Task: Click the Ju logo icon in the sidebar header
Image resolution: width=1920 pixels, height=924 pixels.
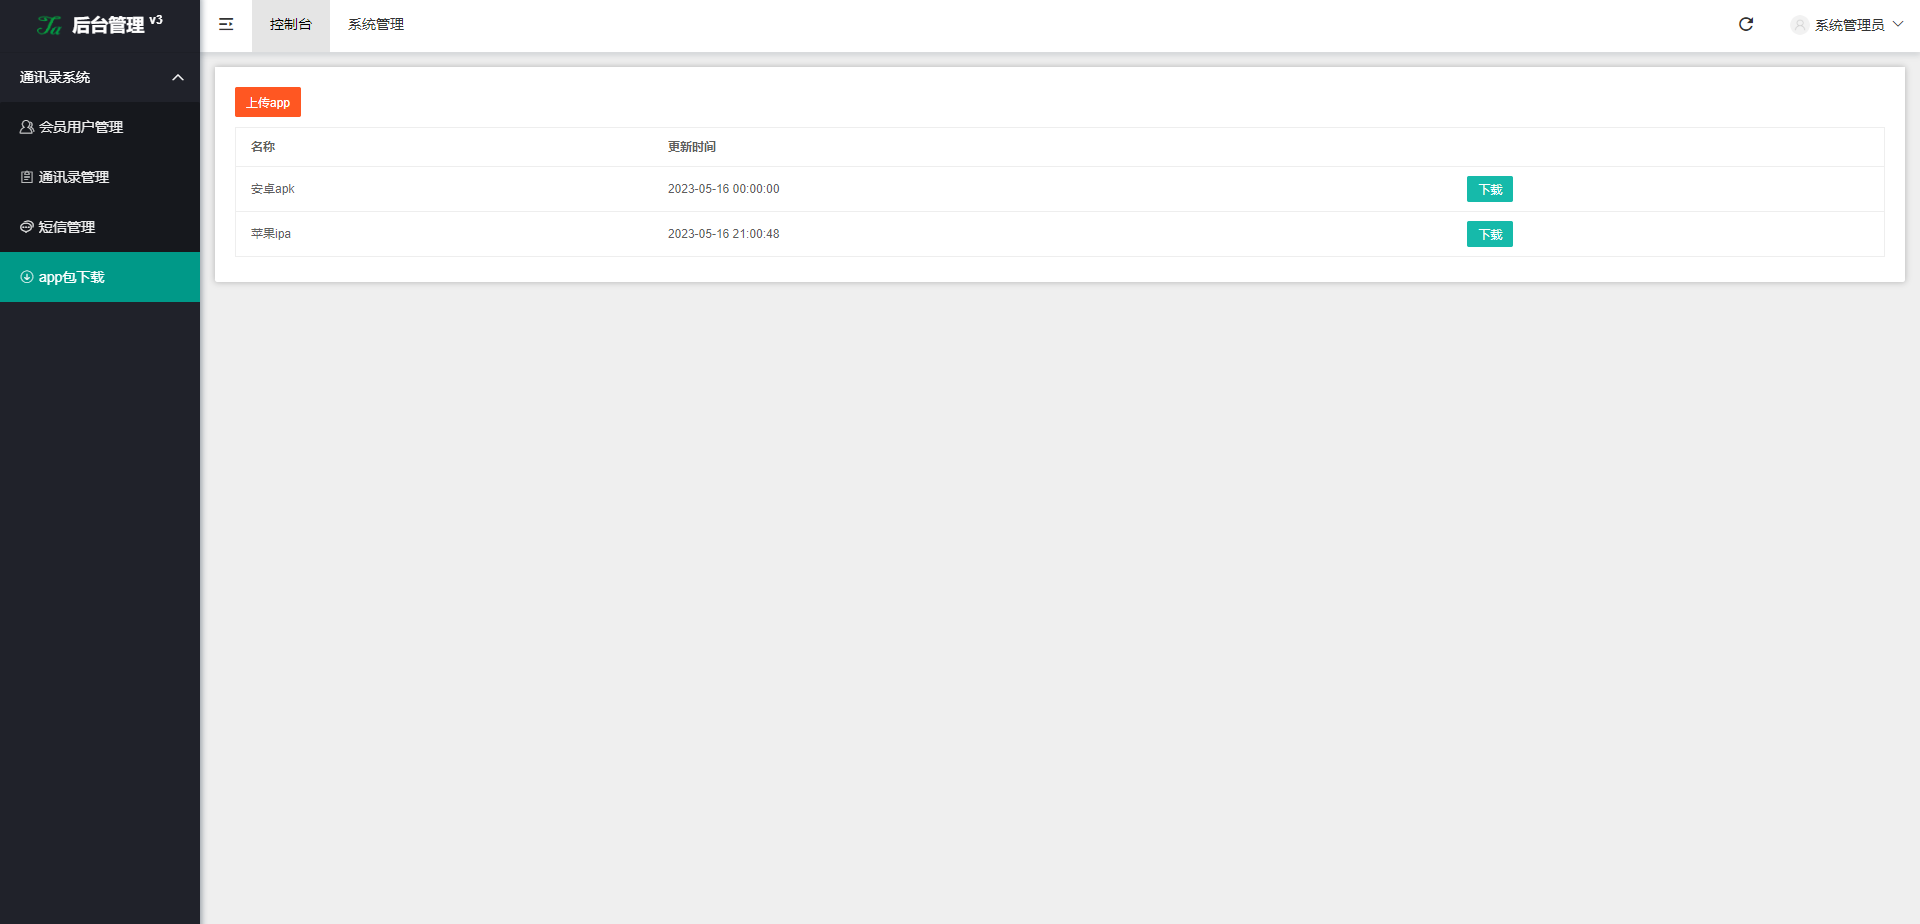Action: [49, 25]
